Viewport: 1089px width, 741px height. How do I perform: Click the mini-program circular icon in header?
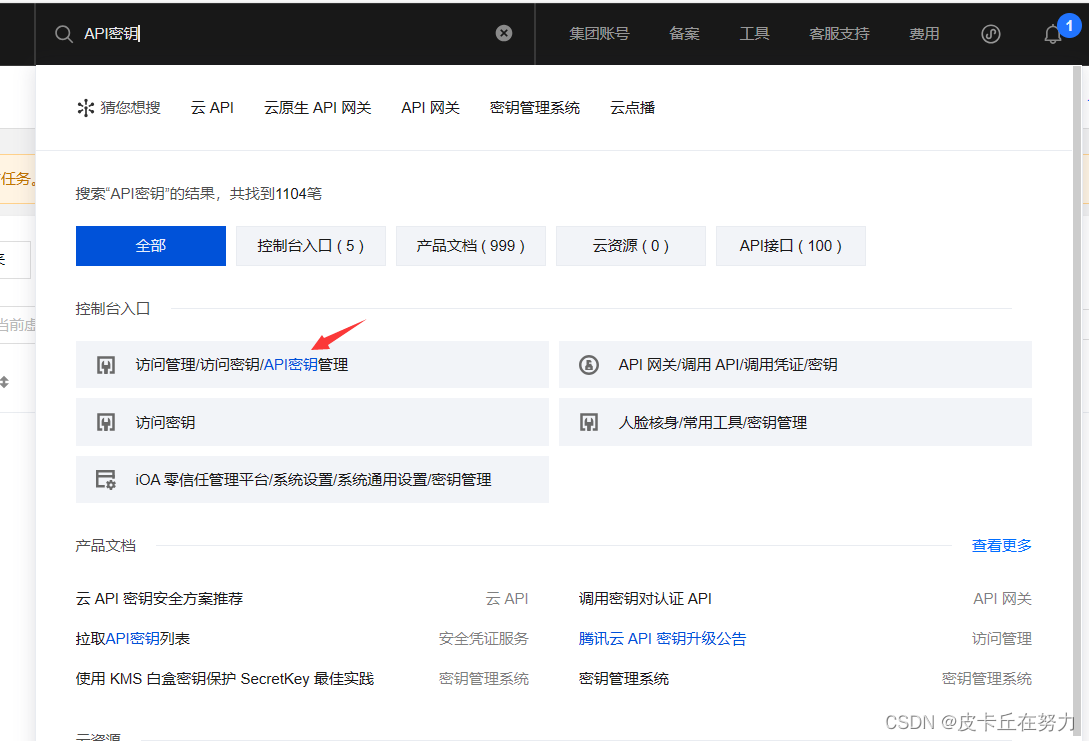pyautogui.click(x=990, y=34)
